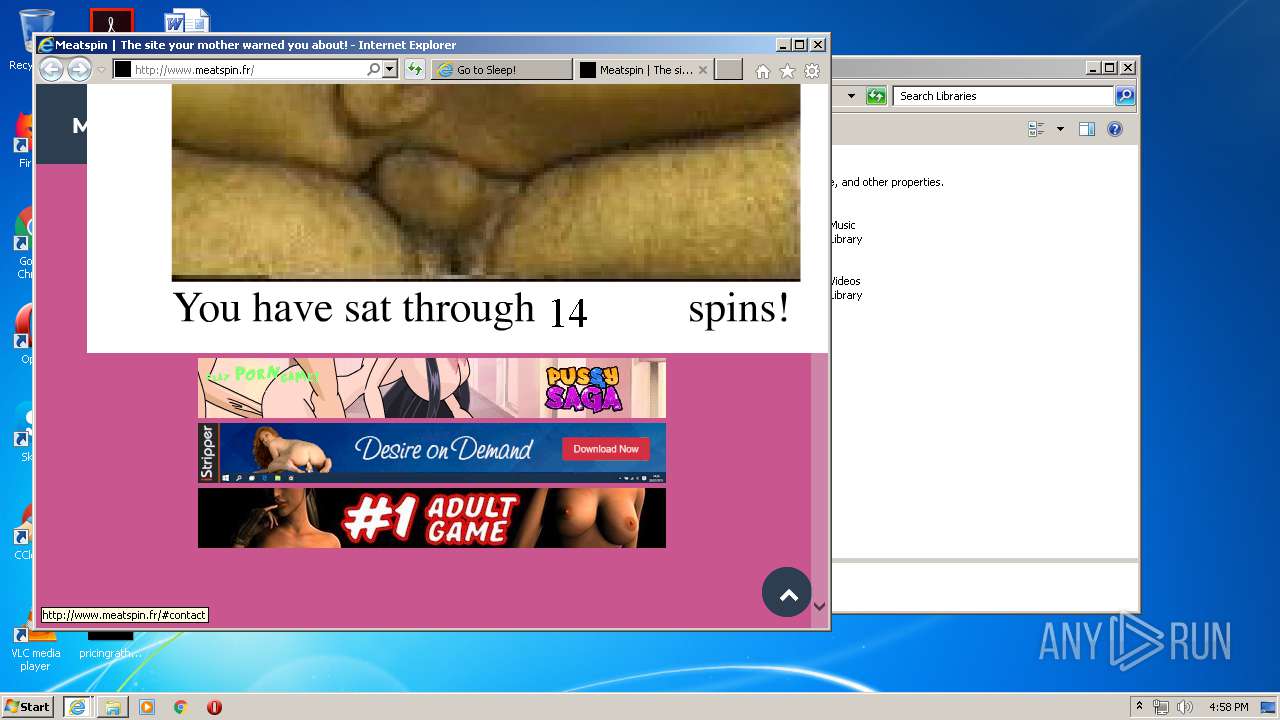Open the volume speaker tray icon
The image size is (1280, 720).
pos(1185,707)
